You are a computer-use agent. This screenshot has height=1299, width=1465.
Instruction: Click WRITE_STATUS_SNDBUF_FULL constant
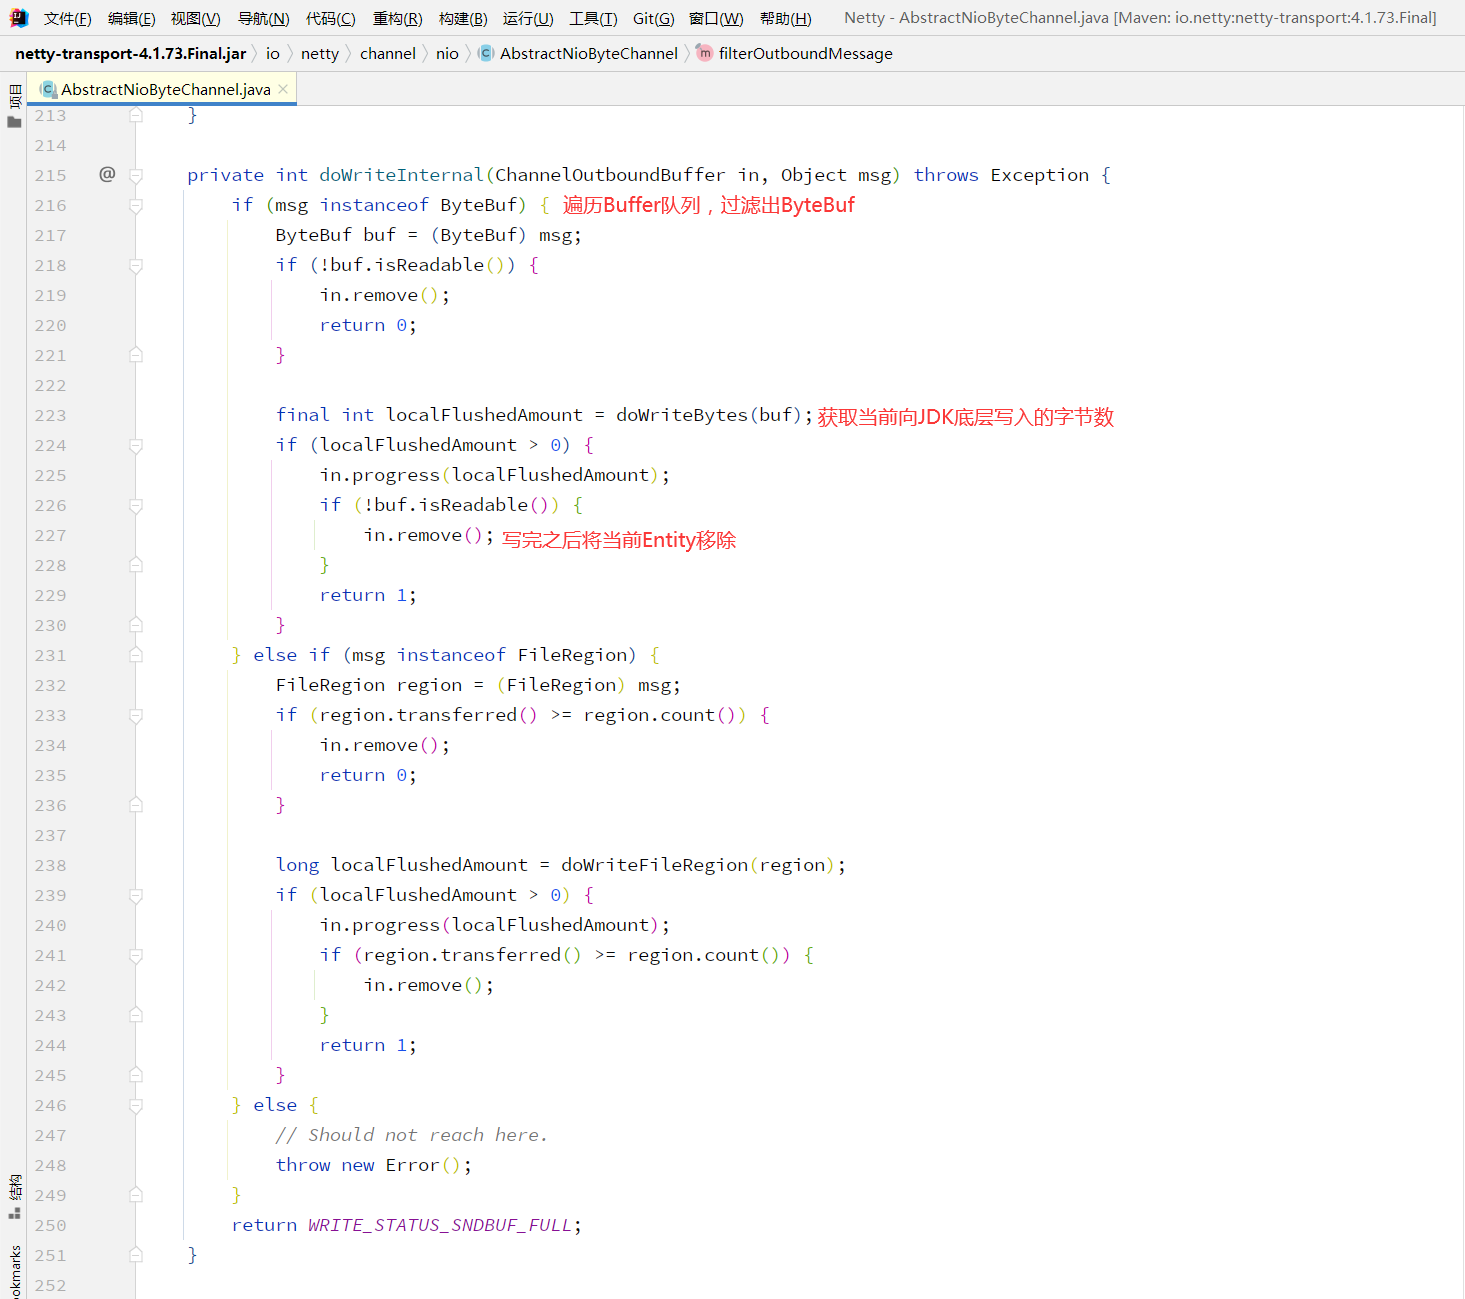pos(440,1225)
